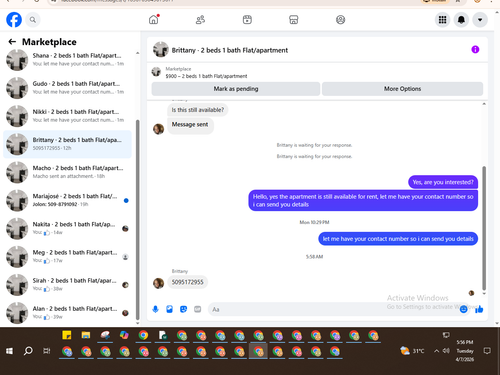Open Sticky Notes on the taskbar
This screenshot has height=375, width=500.
pyautogui.click(x=67, y=335)
